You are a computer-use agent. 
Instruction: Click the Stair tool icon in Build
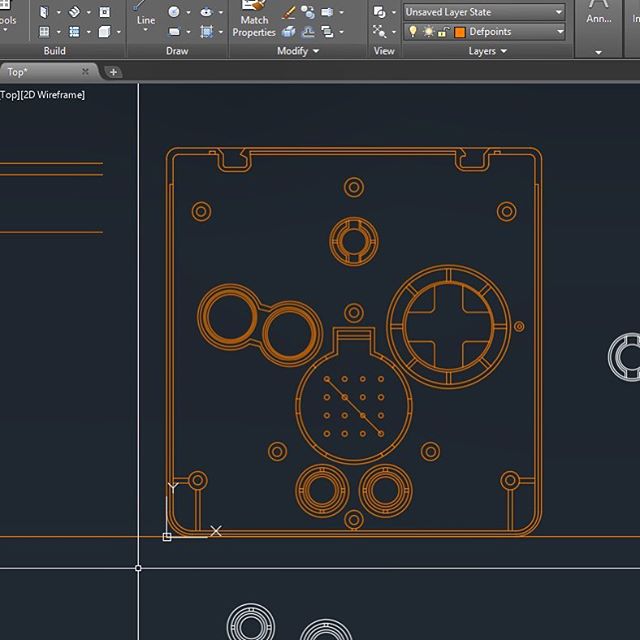75,12
